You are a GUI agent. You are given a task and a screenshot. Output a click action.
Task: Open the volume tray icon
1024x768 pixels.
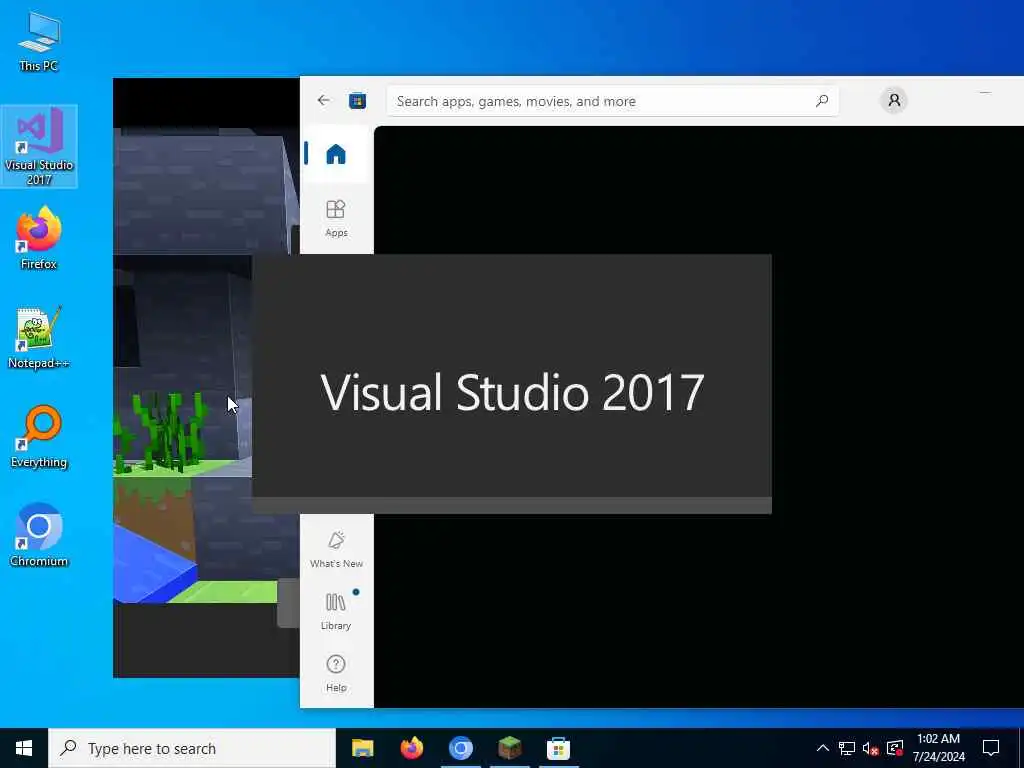(871, 748)
